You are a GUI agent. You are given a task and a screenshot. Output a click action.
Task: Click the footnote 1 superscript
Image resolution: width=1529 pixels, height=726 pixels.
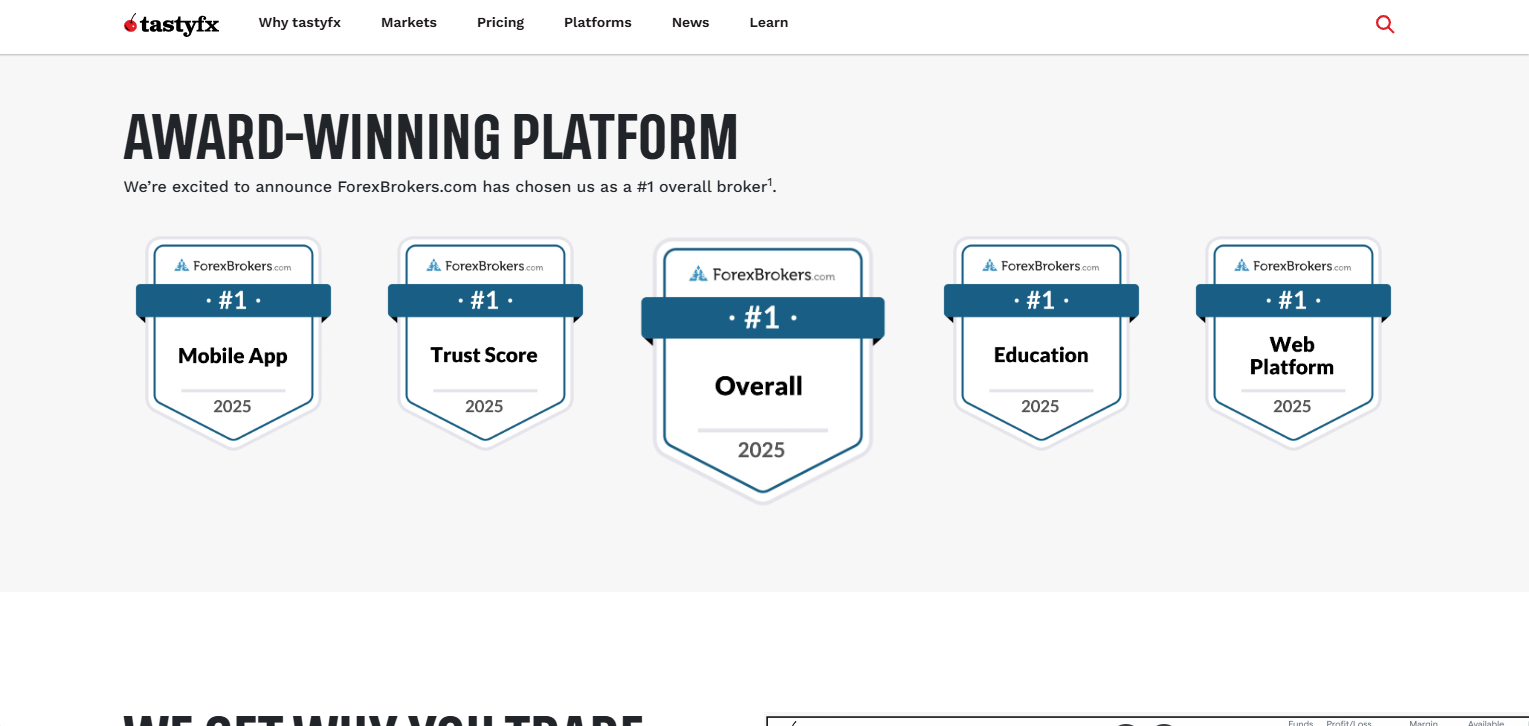coord(770,182)
